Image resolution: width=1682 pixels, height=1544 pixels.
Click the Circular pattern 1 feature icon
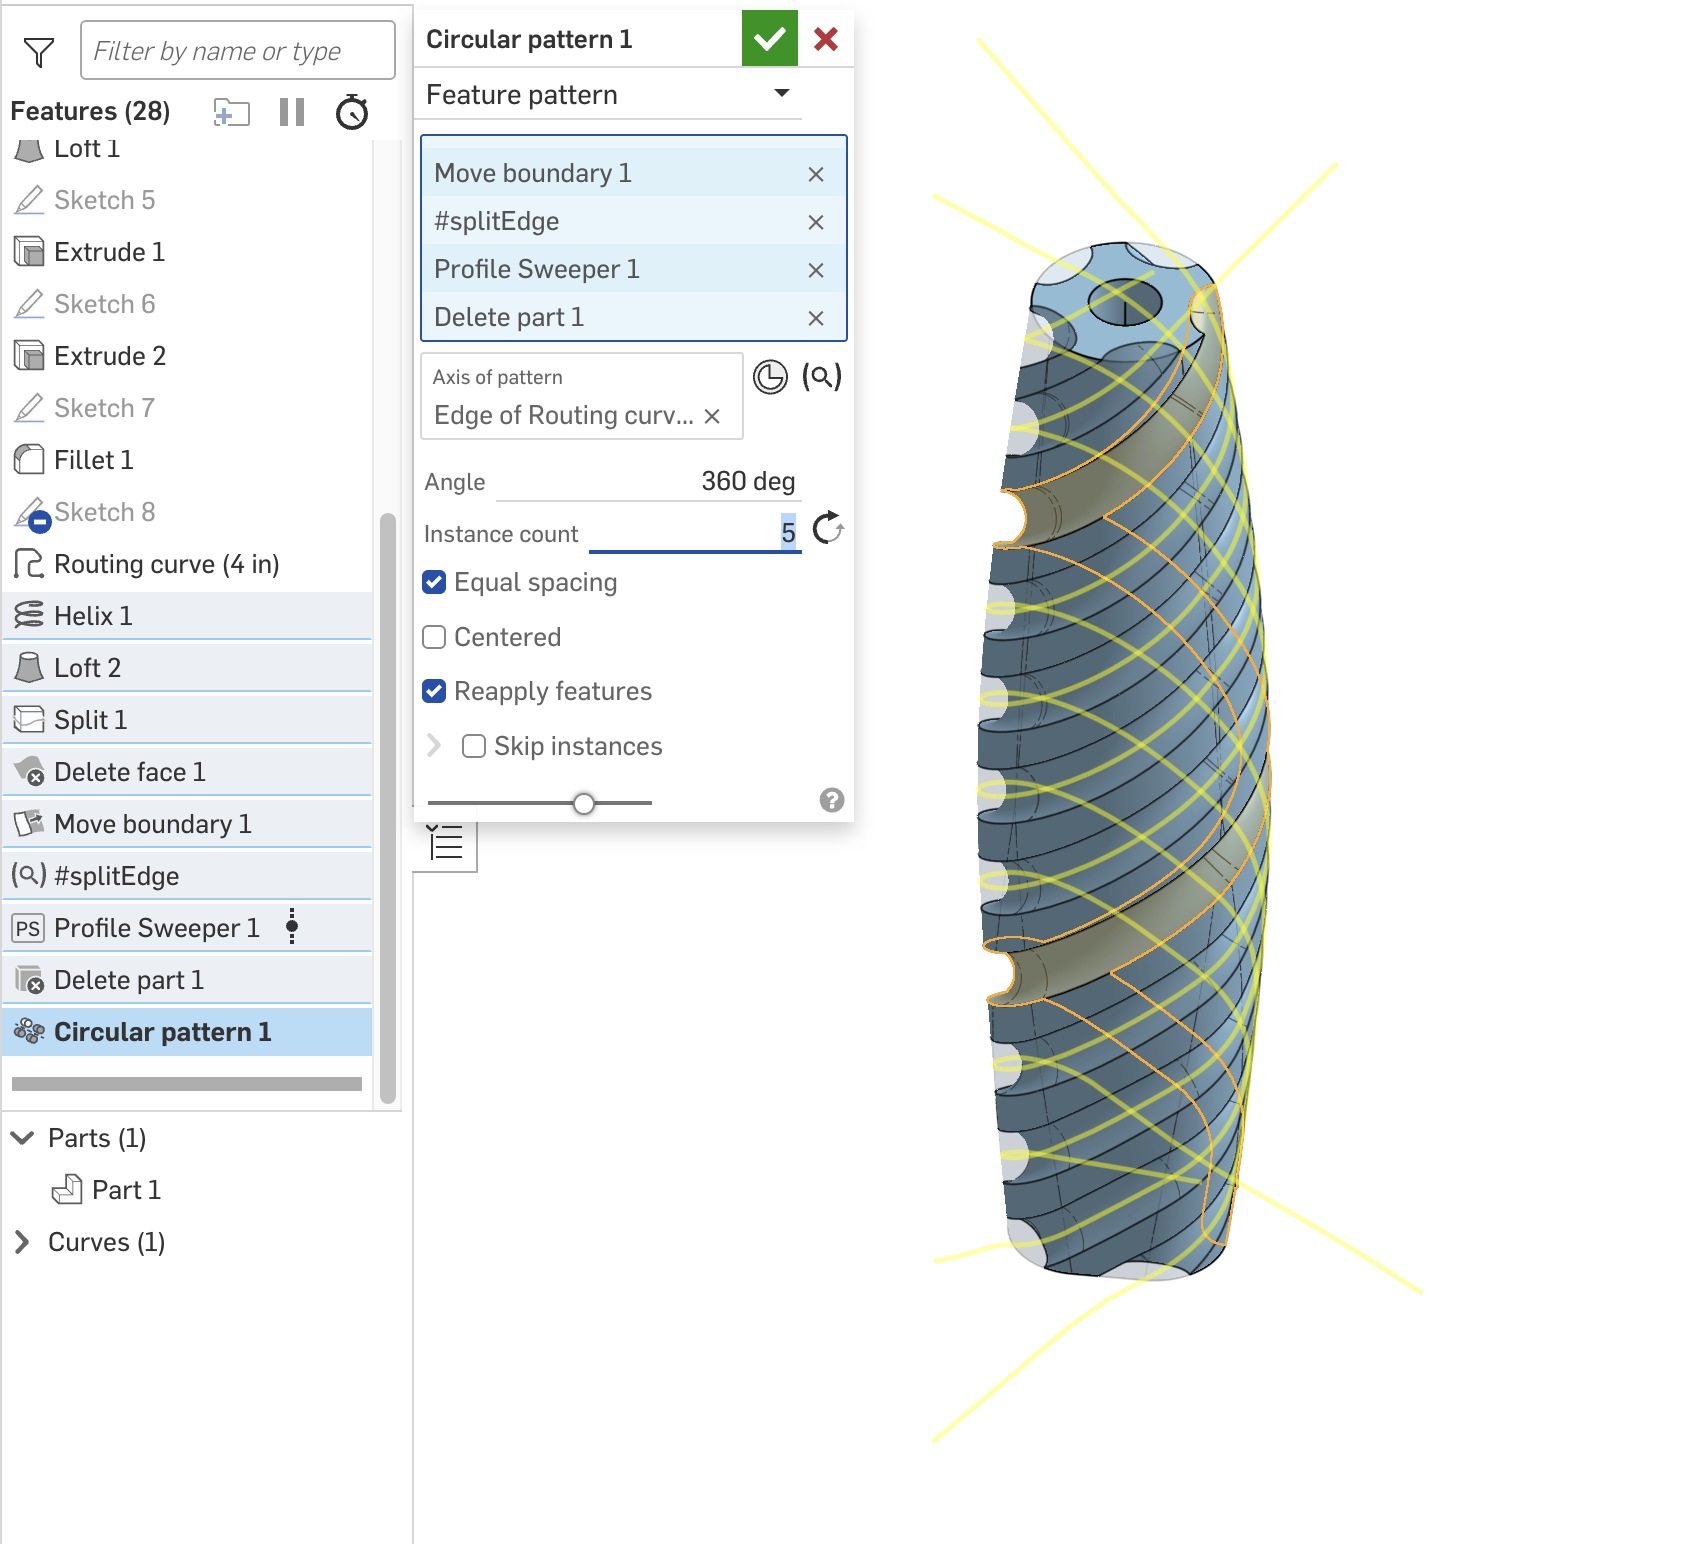click(29, 1032)
